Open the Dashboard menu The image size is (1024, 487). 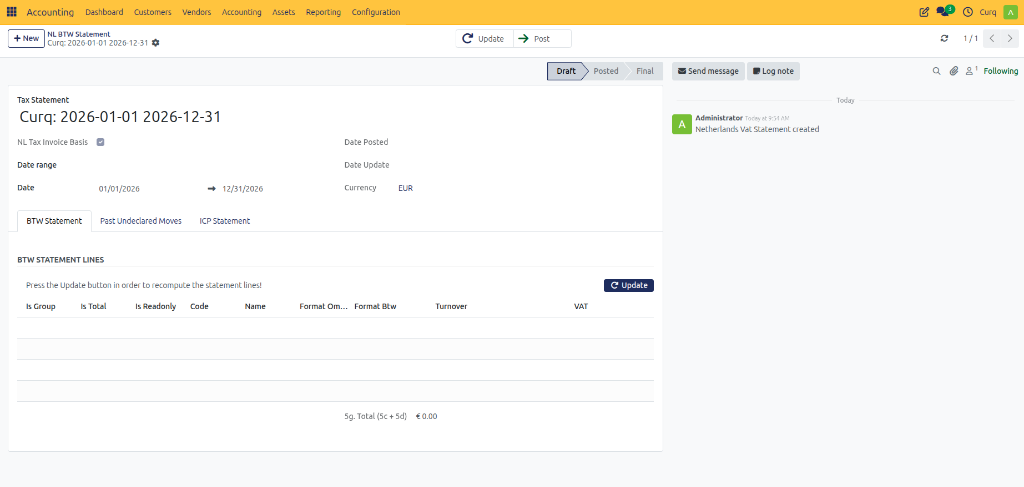[104, 12]
